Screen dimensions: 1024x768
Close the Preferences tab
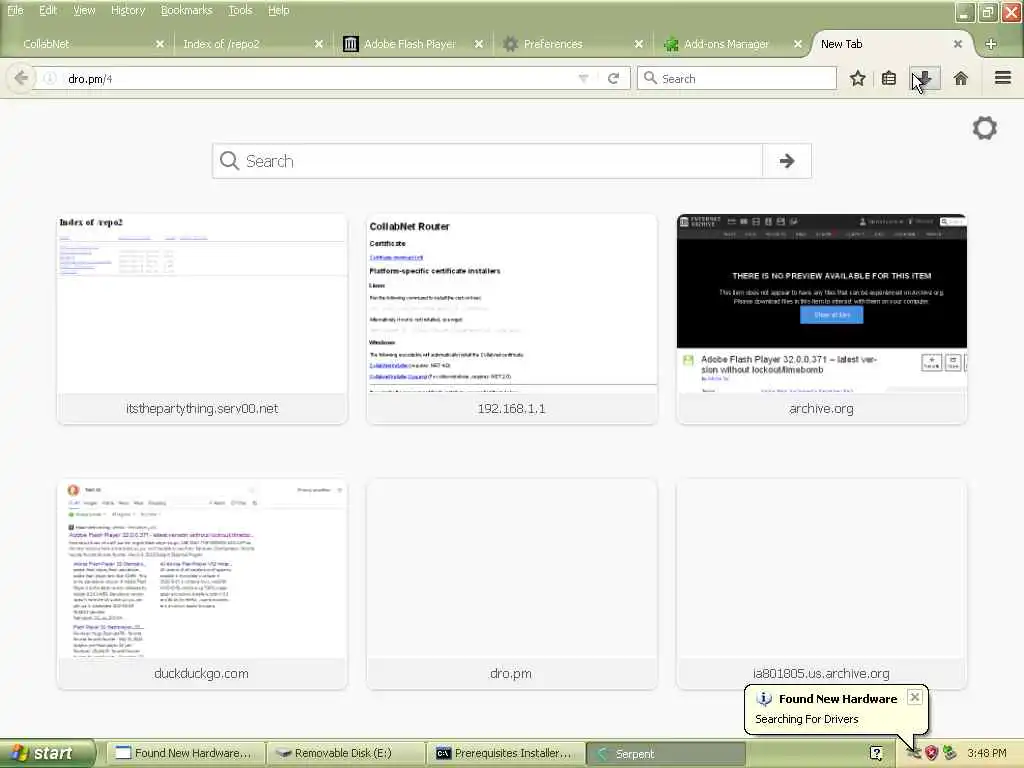[639, 44]
